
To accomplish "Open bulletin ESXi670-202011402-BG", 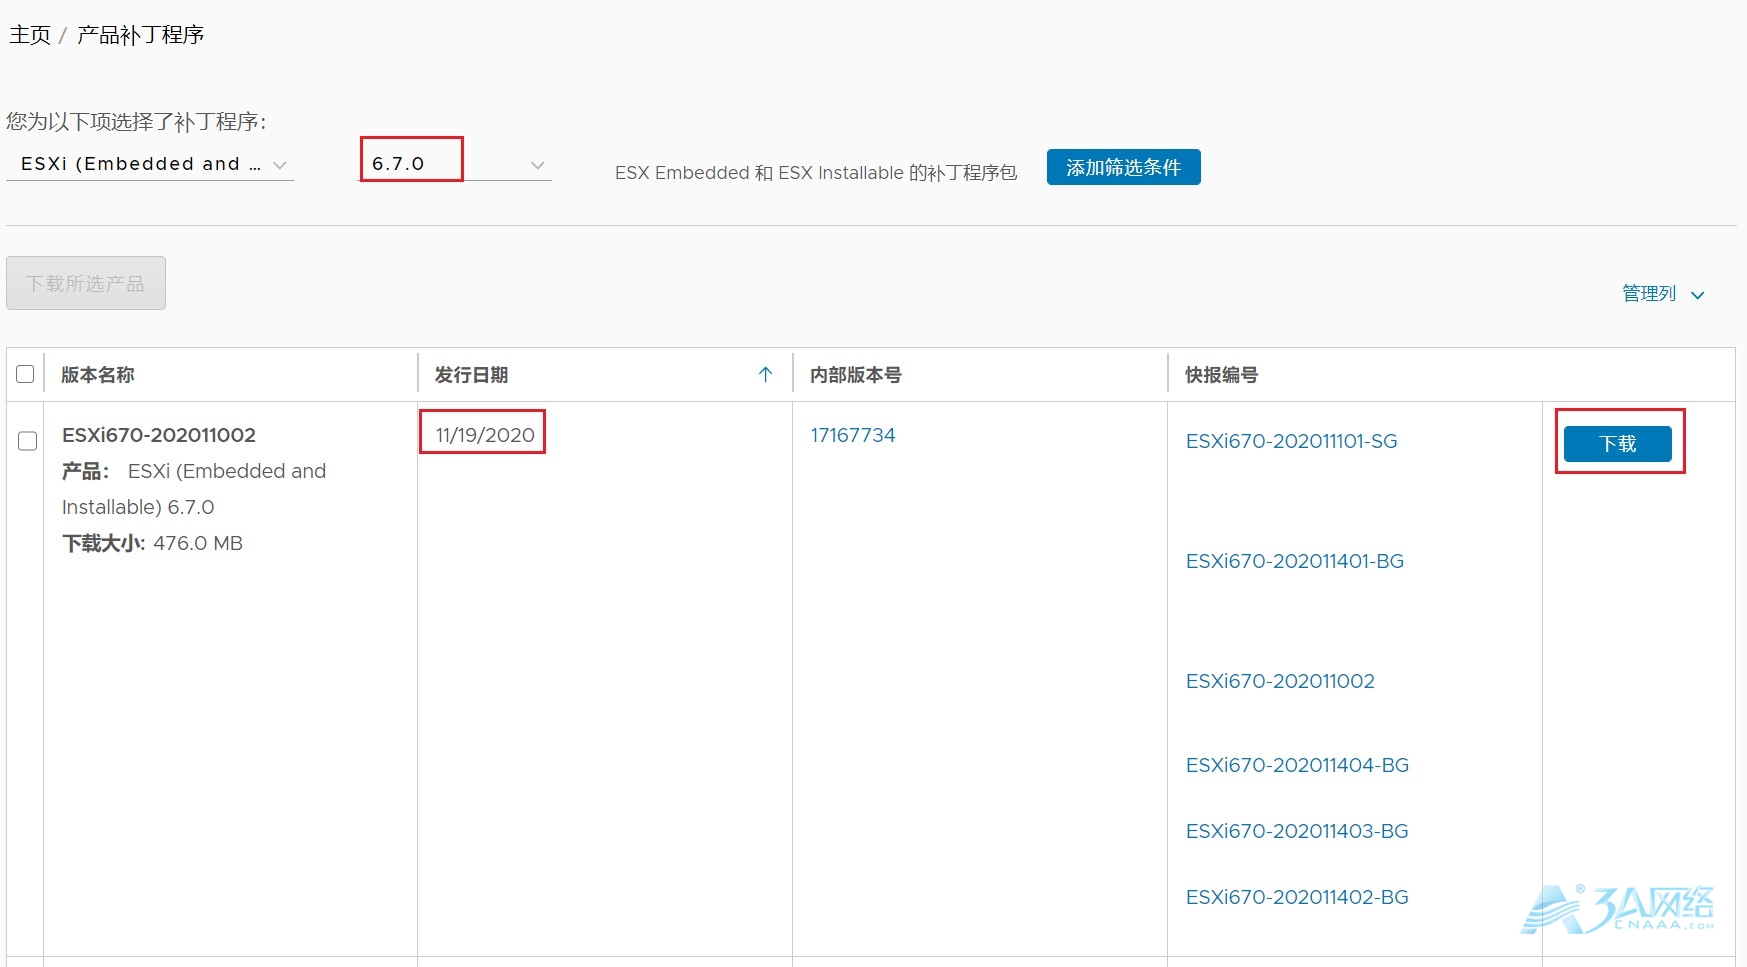I will coord(1297,897).
